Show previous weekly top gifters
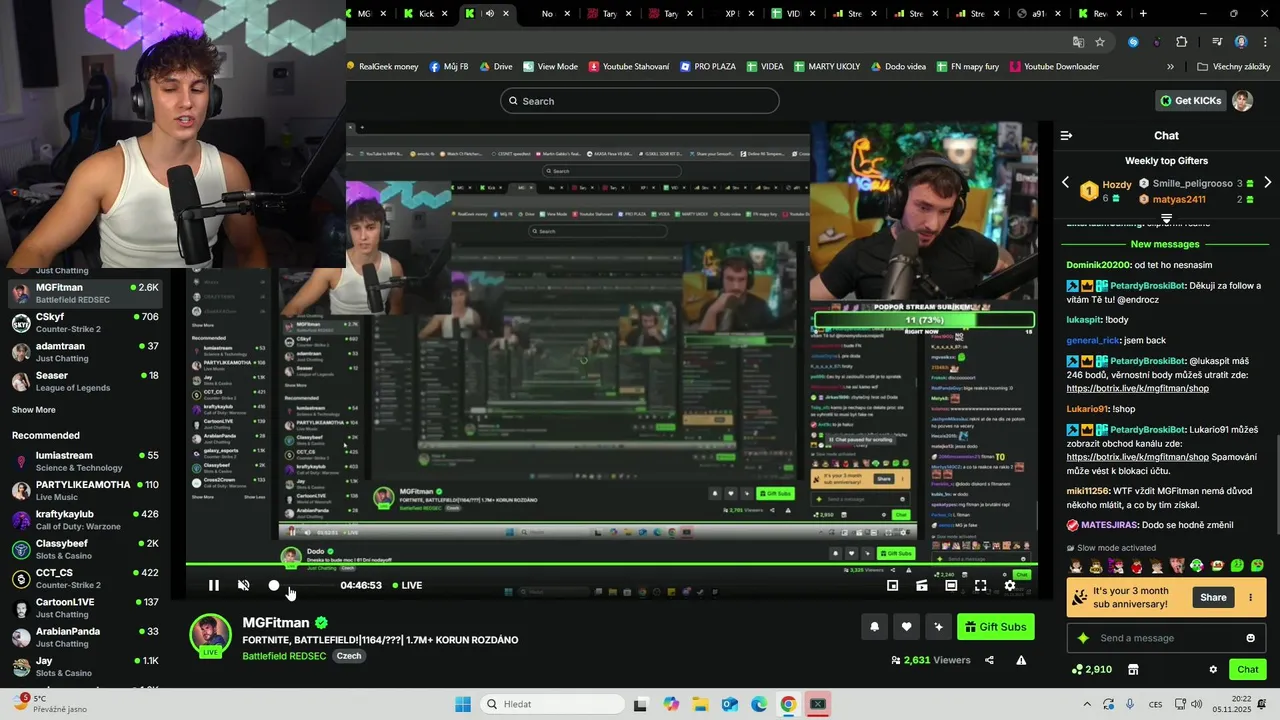Image resolution: width=1280 pixels, height=720 pixels. tap(1065, 183)
